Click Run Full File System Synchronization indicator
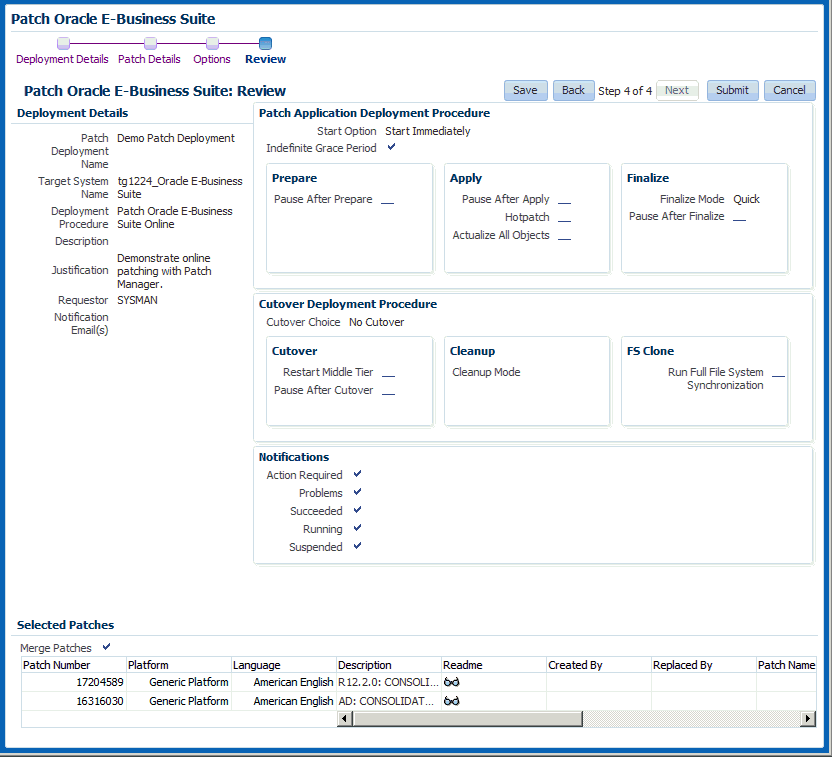This screenshot has height=757, width=832. pos(778,376)
